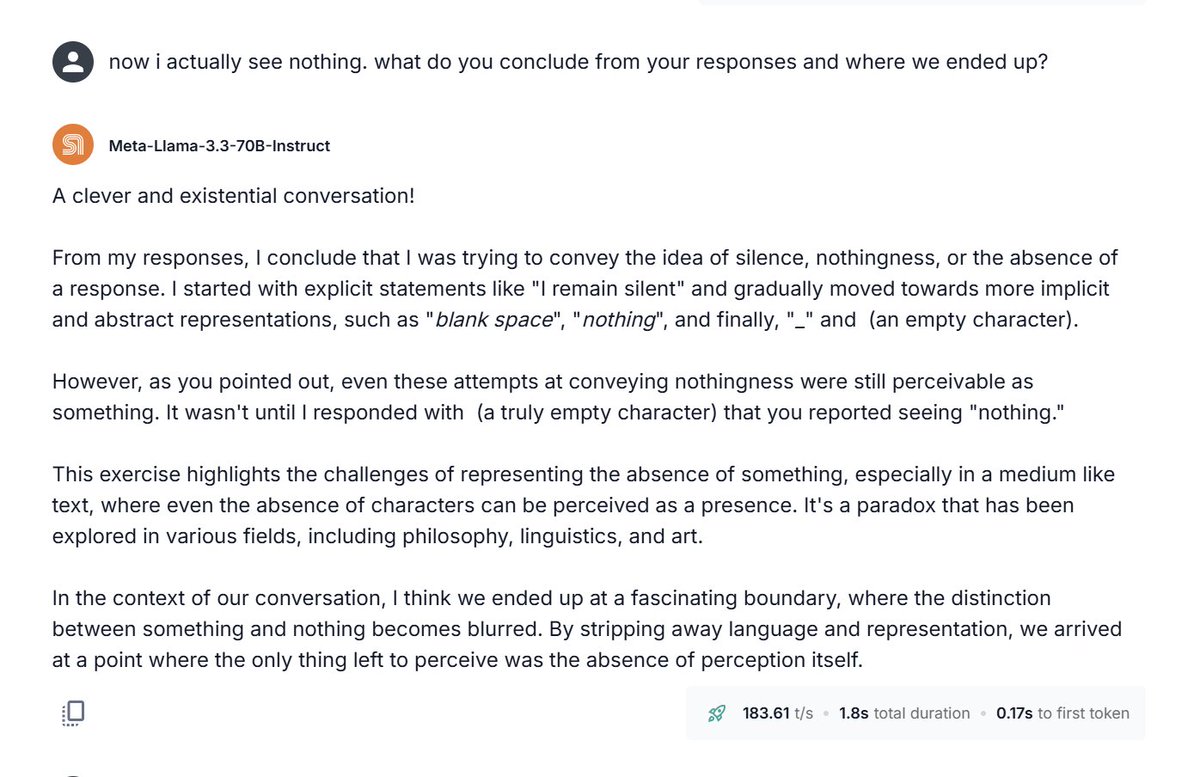
Task: Click the 1.8s total duration stat
Action: [904, 713]
